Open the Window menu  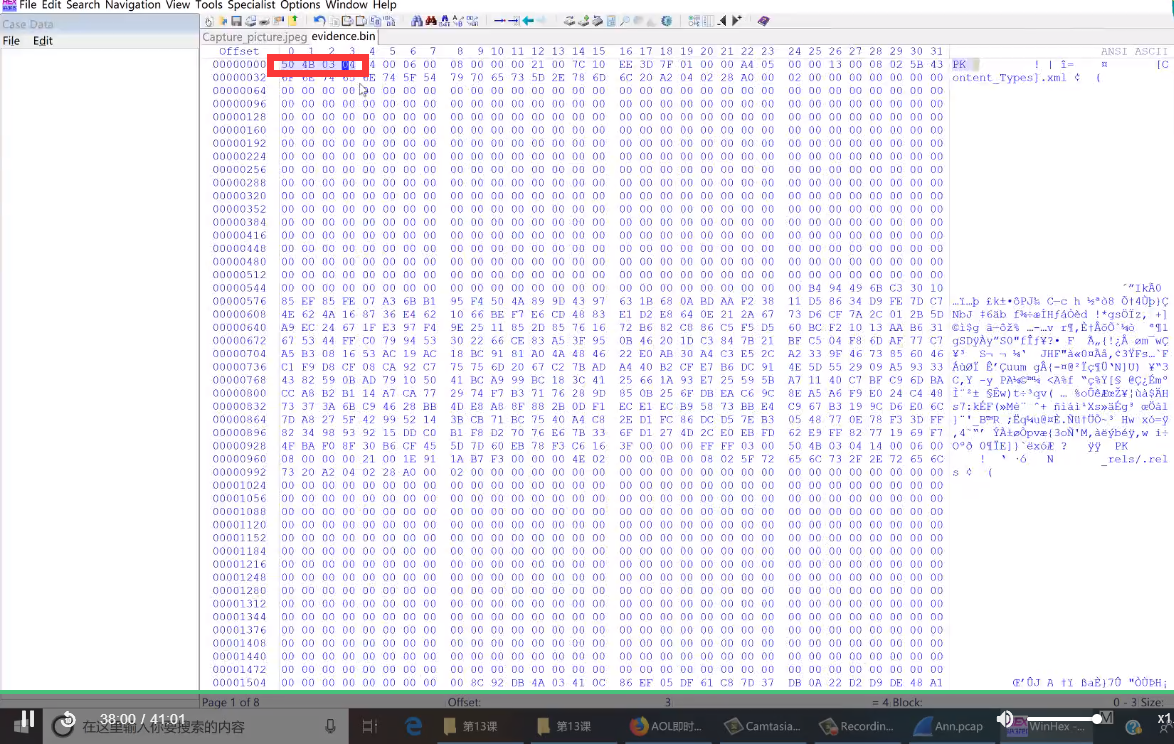pyautogui.click(x=346, y=5)
